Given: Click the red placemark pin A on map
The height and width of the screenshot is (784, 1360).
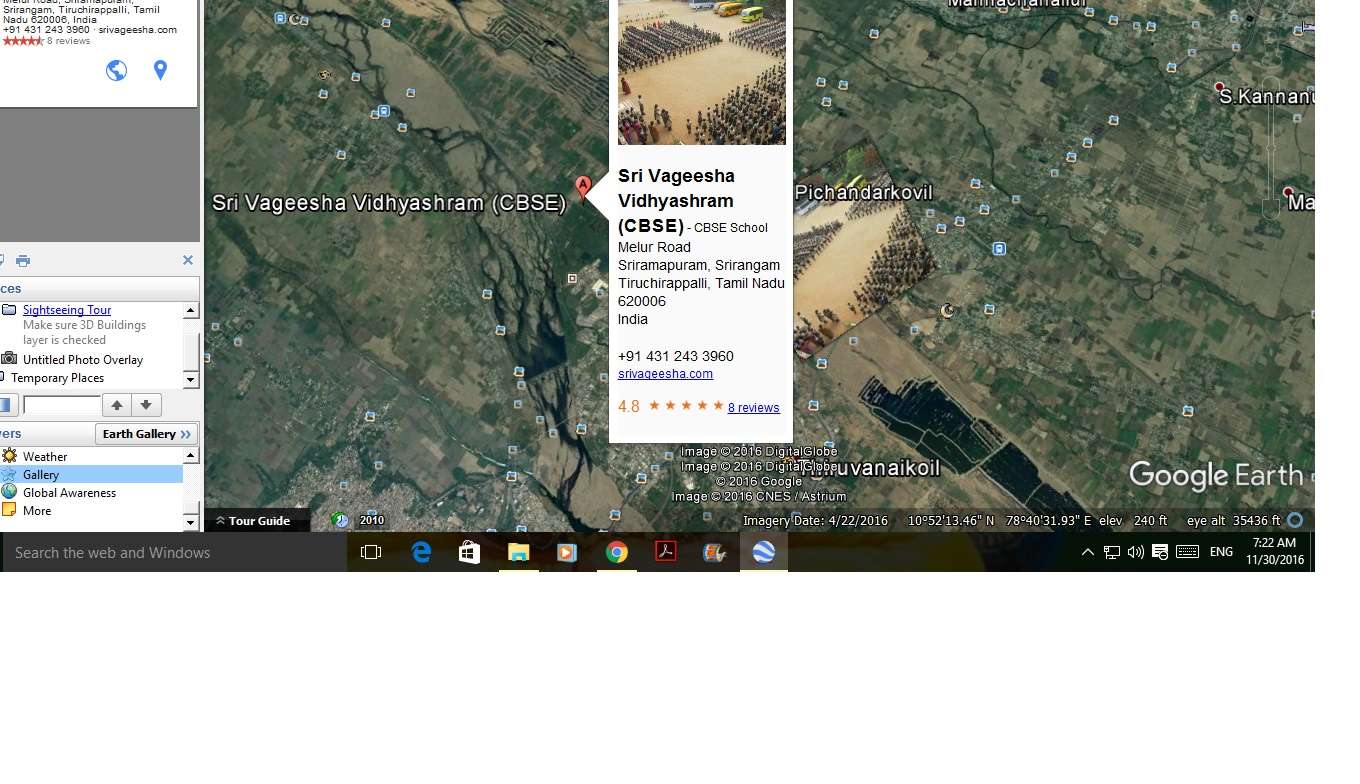Looking at the screenshot, I should click(583, 187).
